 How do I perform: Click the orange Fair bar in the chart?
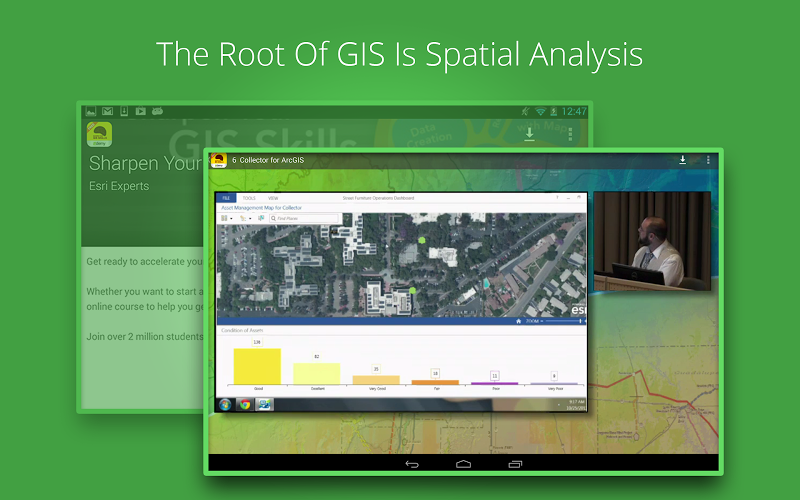(435, 382)
